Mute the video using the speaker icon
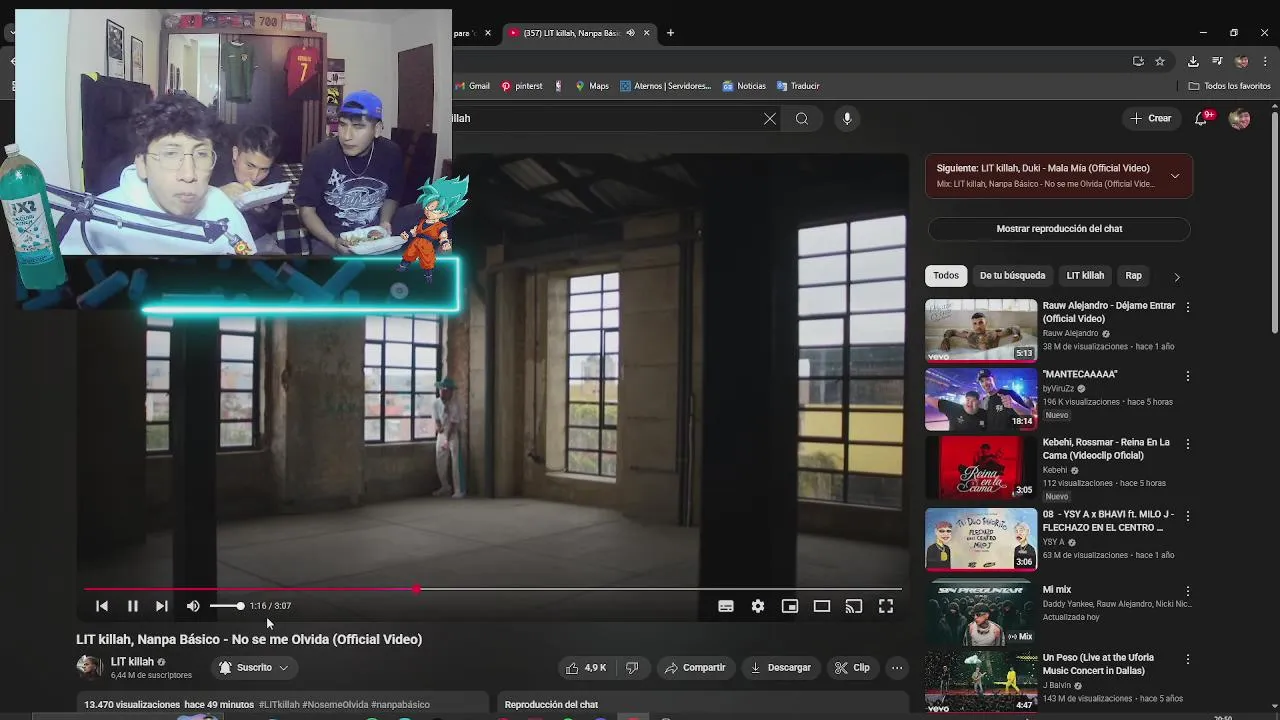 [193, 606]
